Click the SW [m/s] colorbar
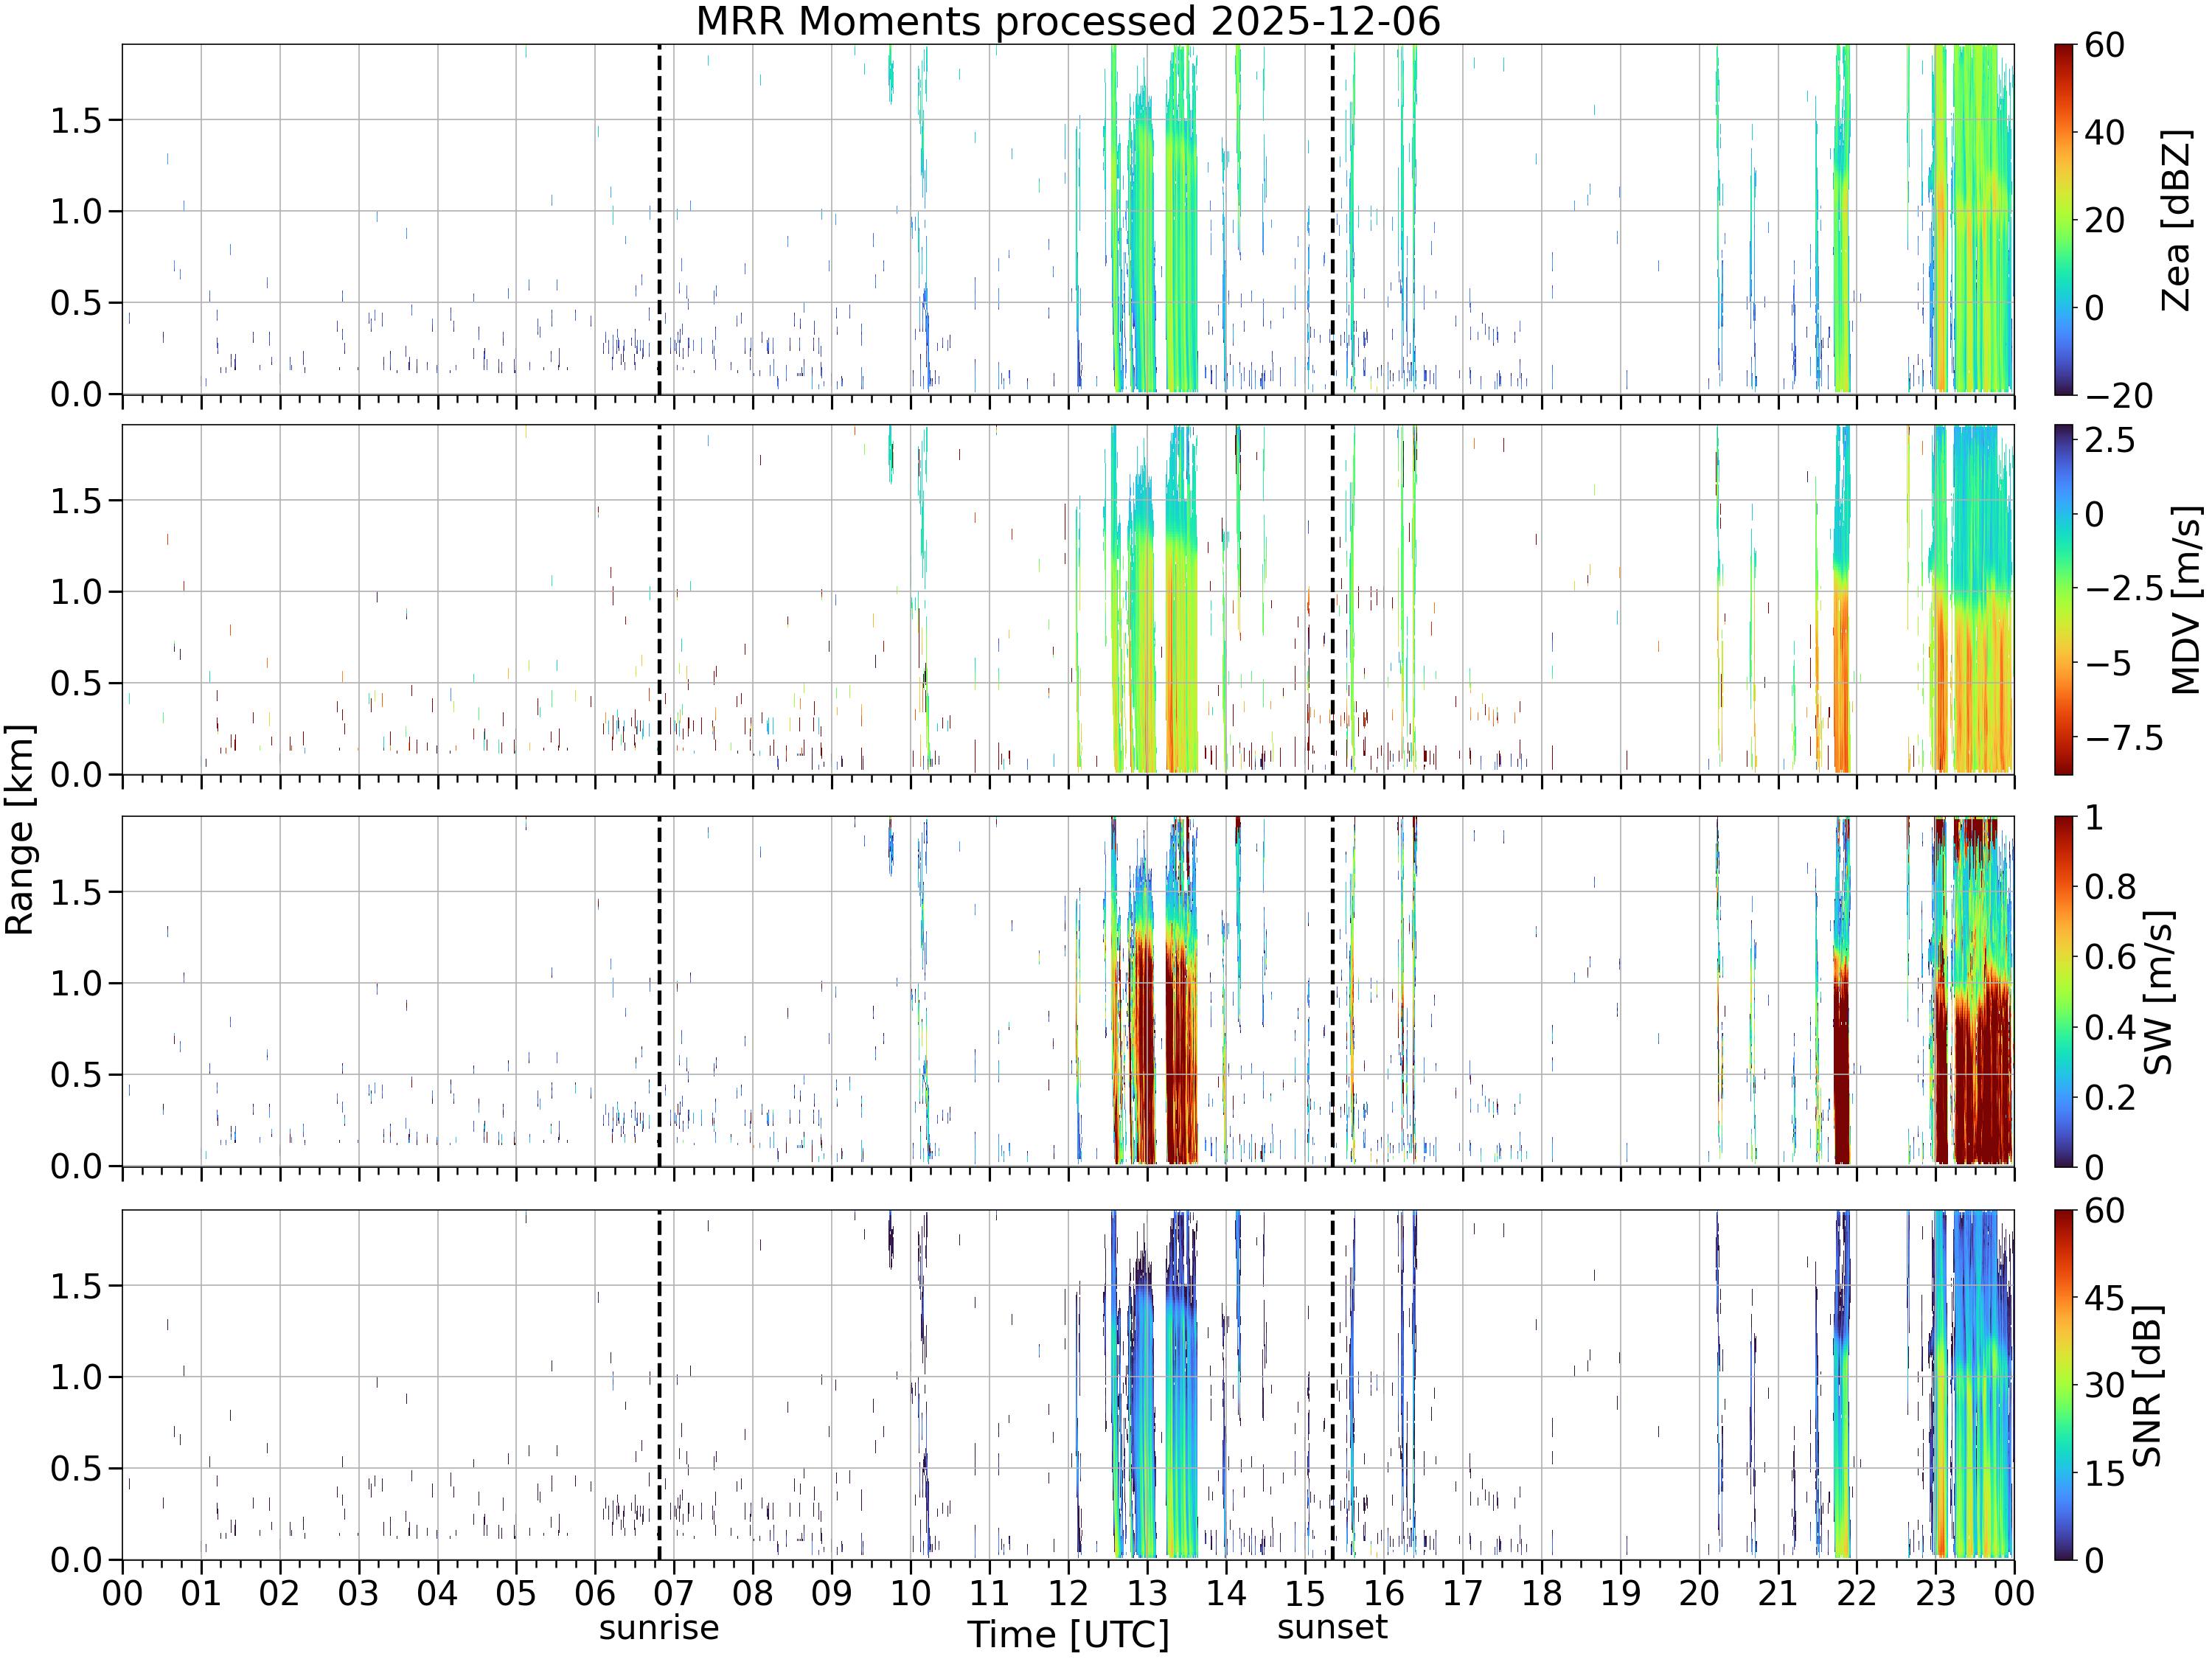This screenshot has height=1659, width=2212. [x=2064, y=991]
